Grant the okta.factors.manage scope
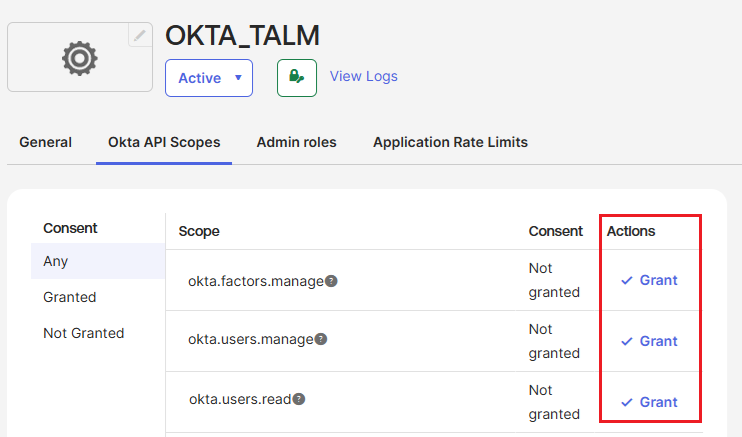The width and height of the screenshot is (742, 437). pos(649,280)
